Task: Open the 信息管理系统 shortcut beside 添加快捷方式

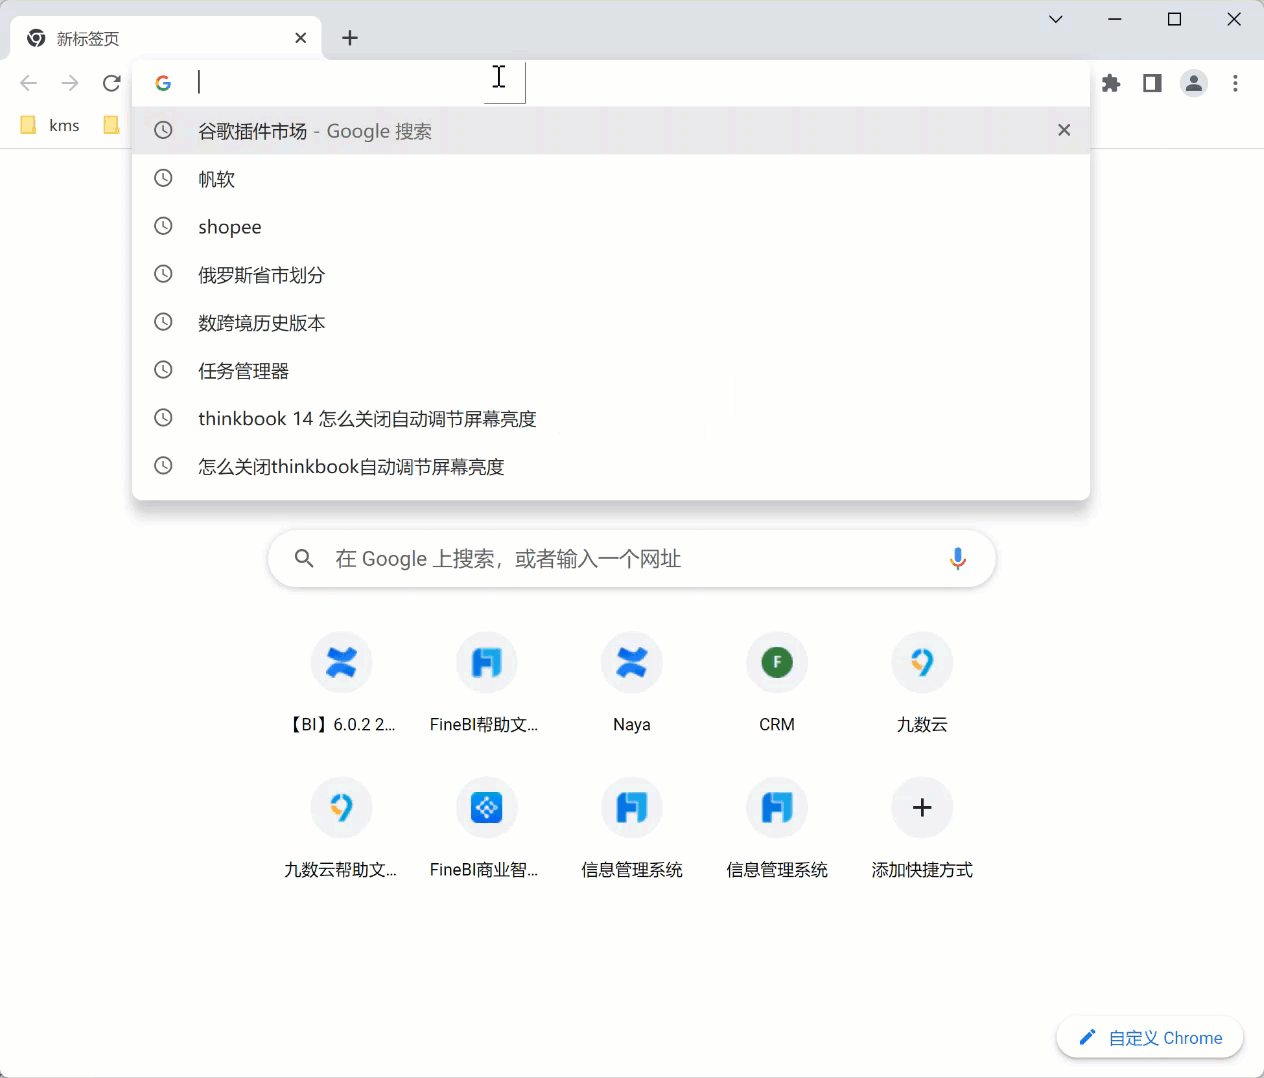Action: click(x=777, y=829)
